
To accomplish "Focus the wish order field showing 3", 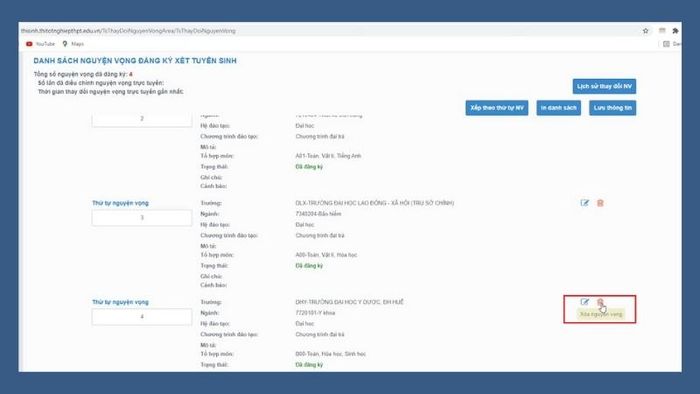I will point(142,218).
